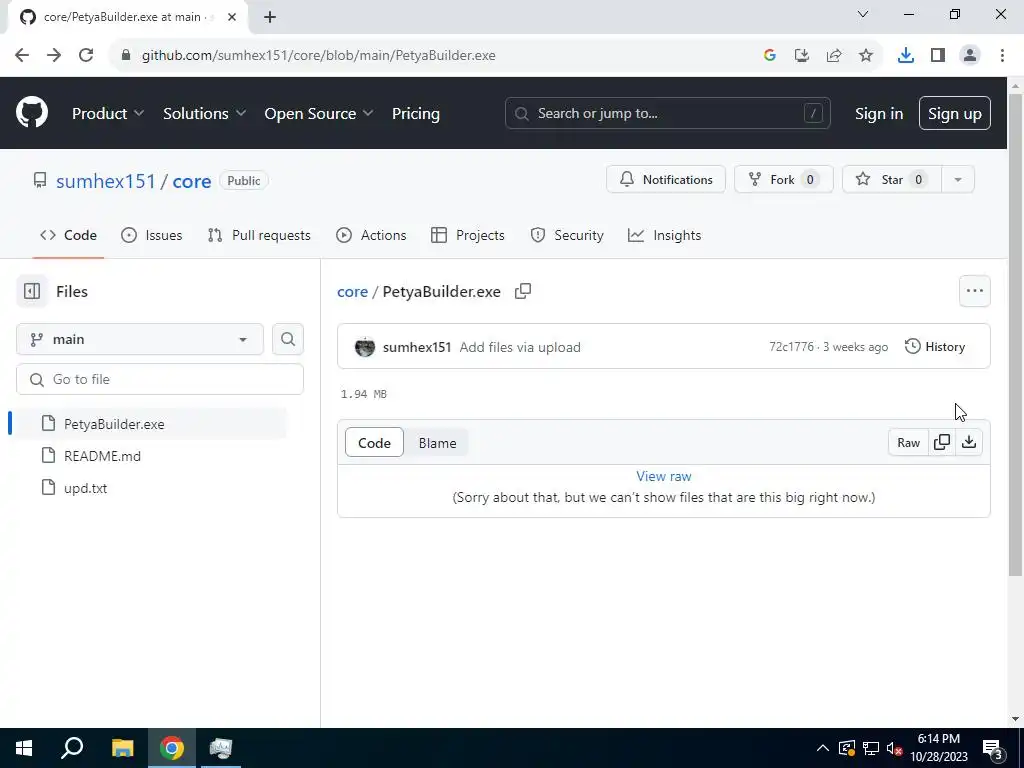Open File Explorer from the taskbar
The image size is (1024, 768).
(x=122, y=748)
